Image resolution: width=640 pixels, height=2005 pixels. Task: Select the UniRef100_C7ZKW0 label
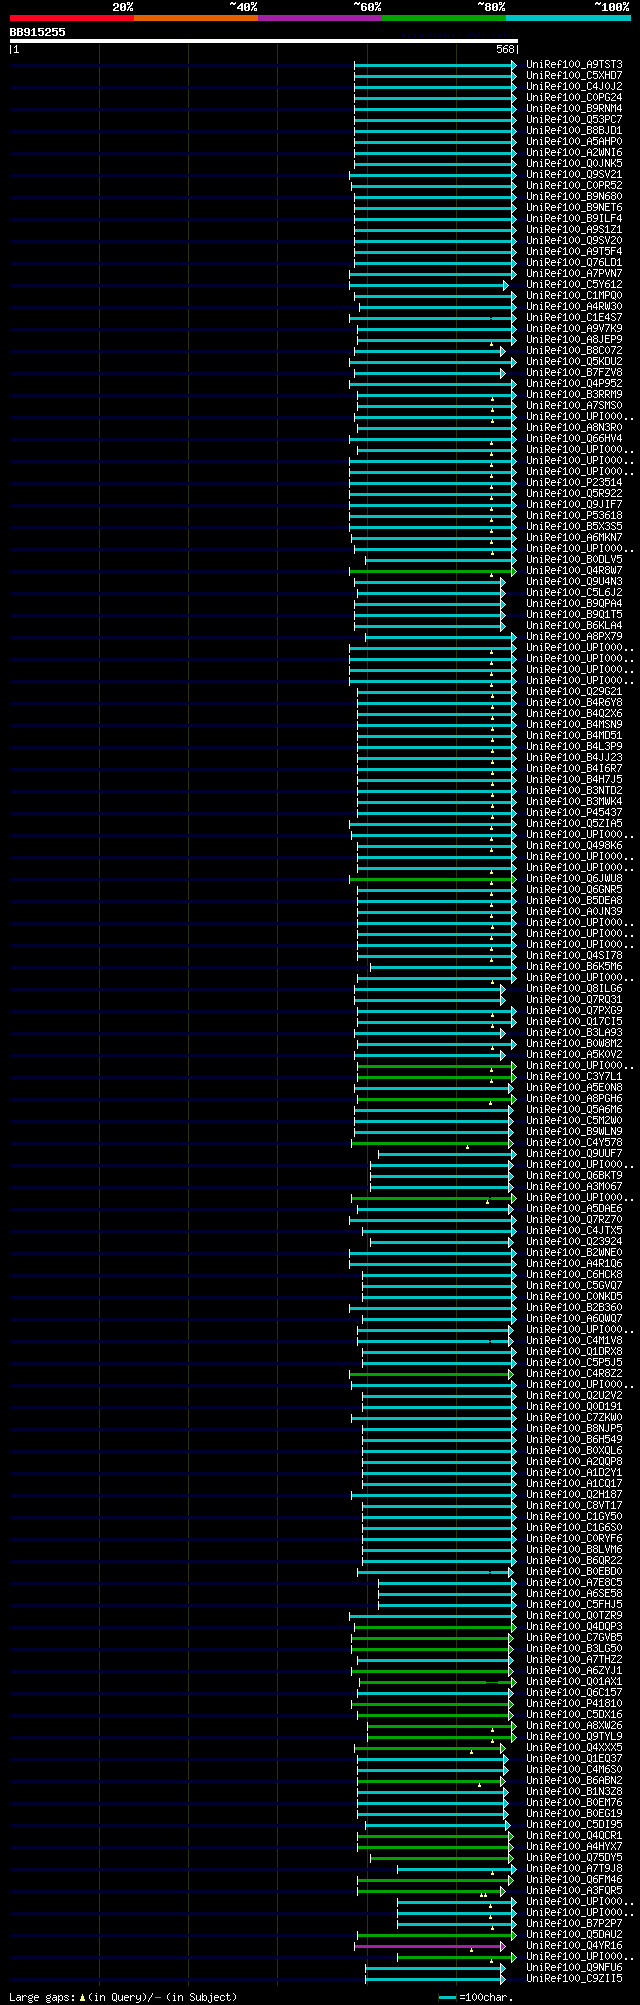tap(574, 1417)
